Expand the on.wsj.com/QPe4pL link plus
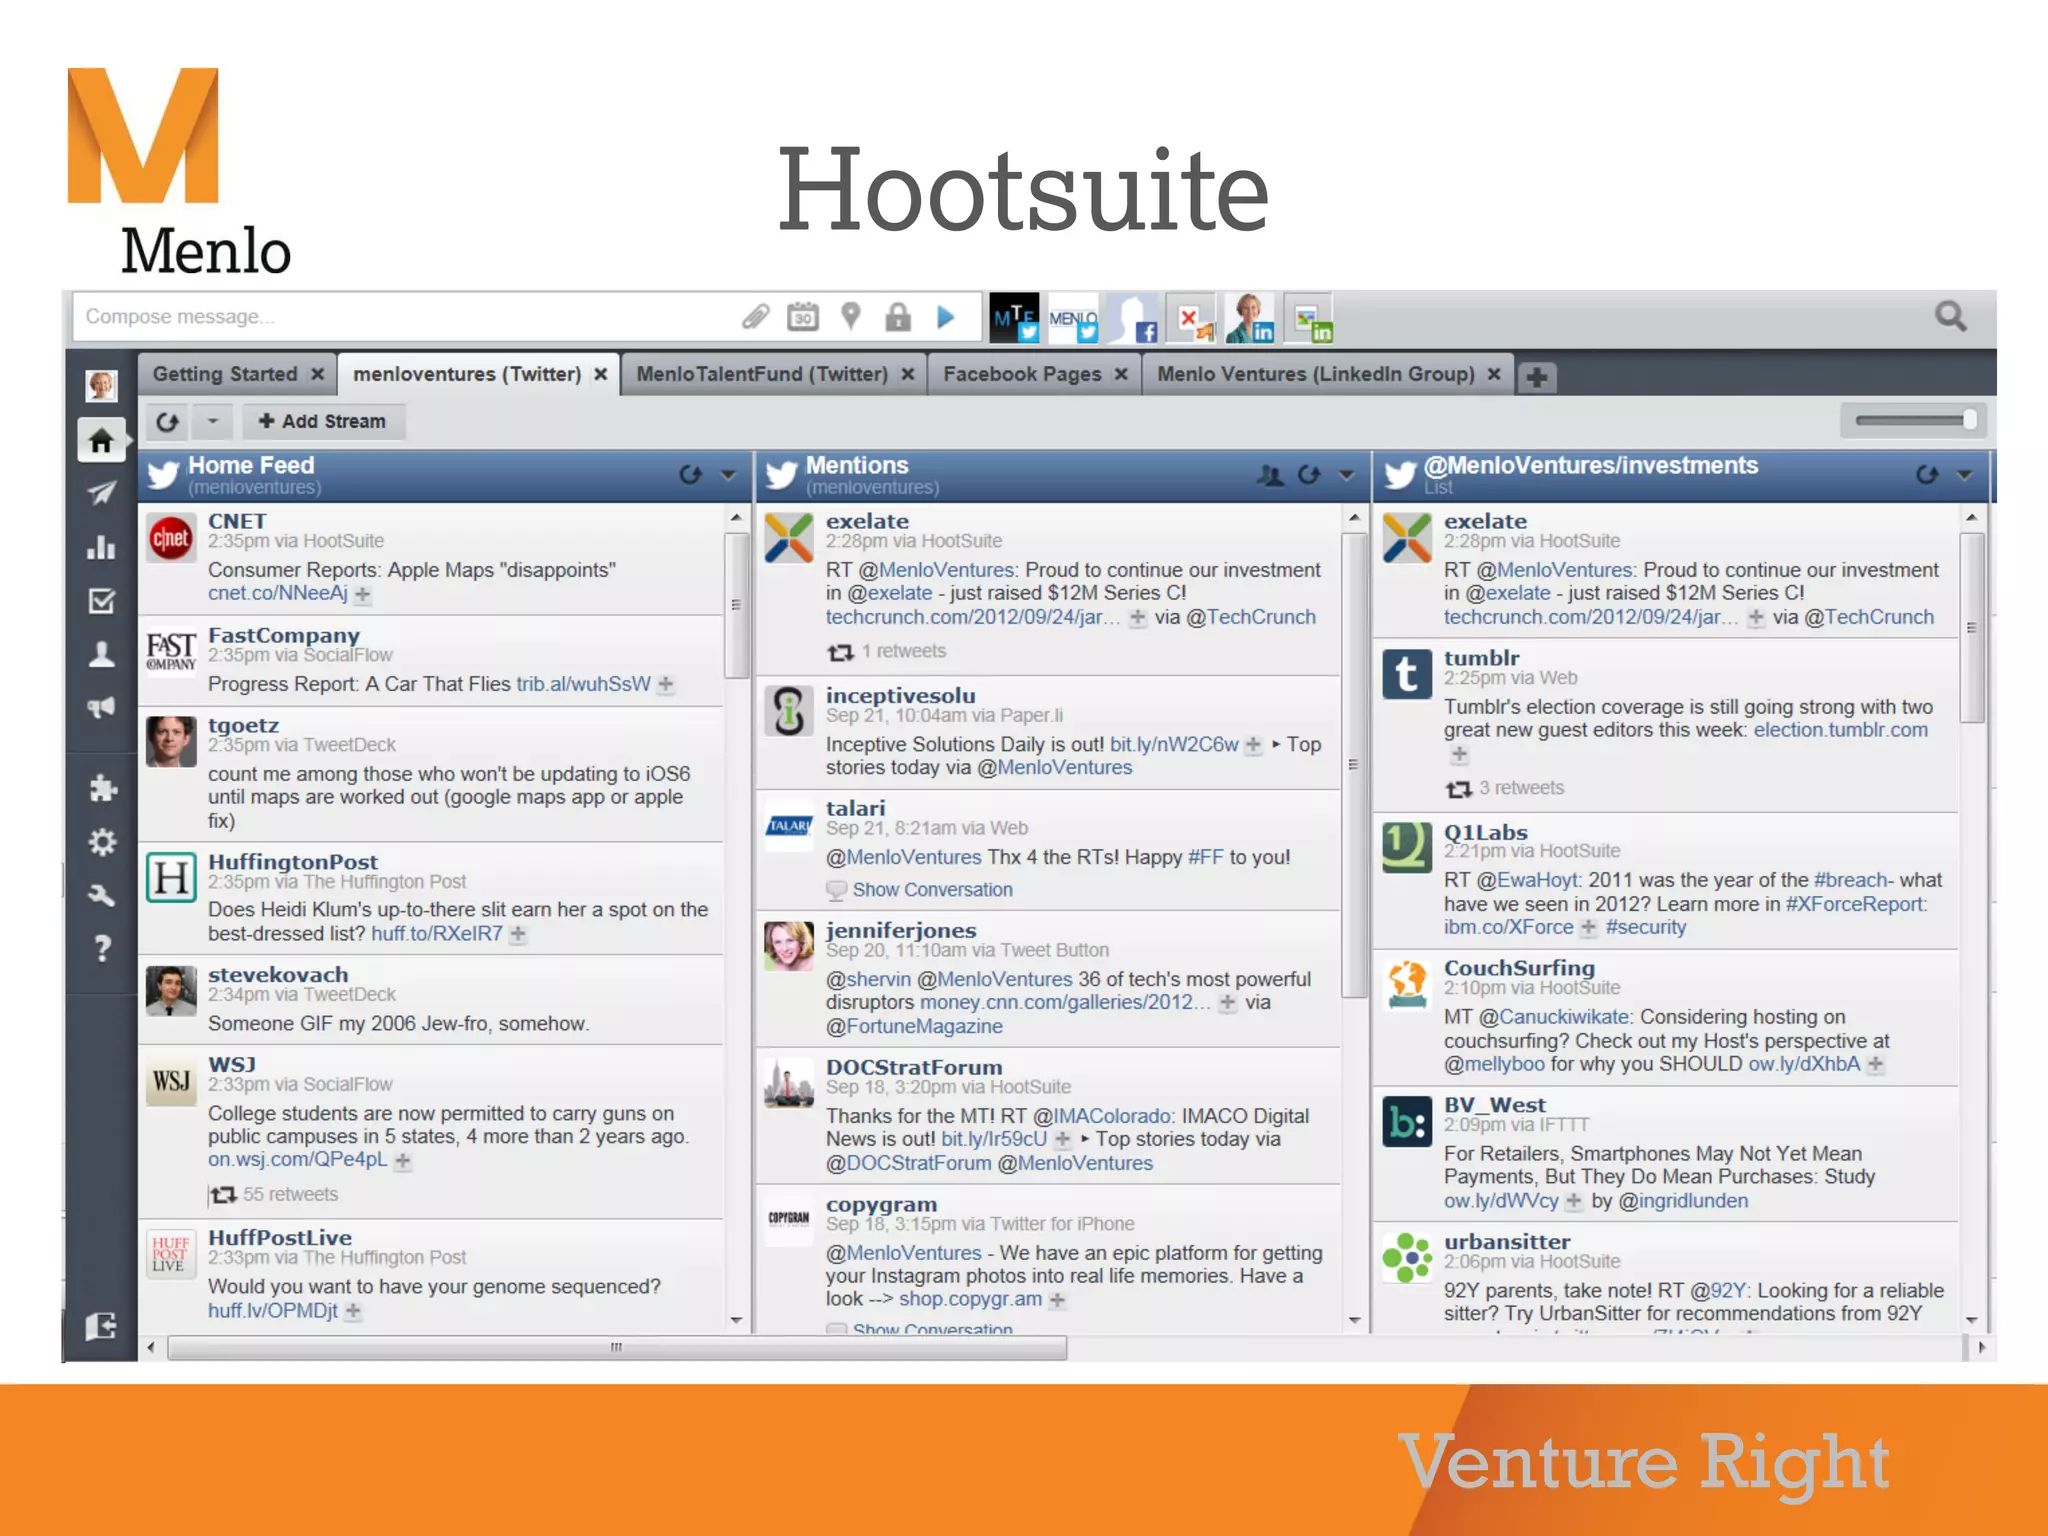The height and width of the screenshot is (1536, 2048). pyautogui.click(x=402, y=1161)
